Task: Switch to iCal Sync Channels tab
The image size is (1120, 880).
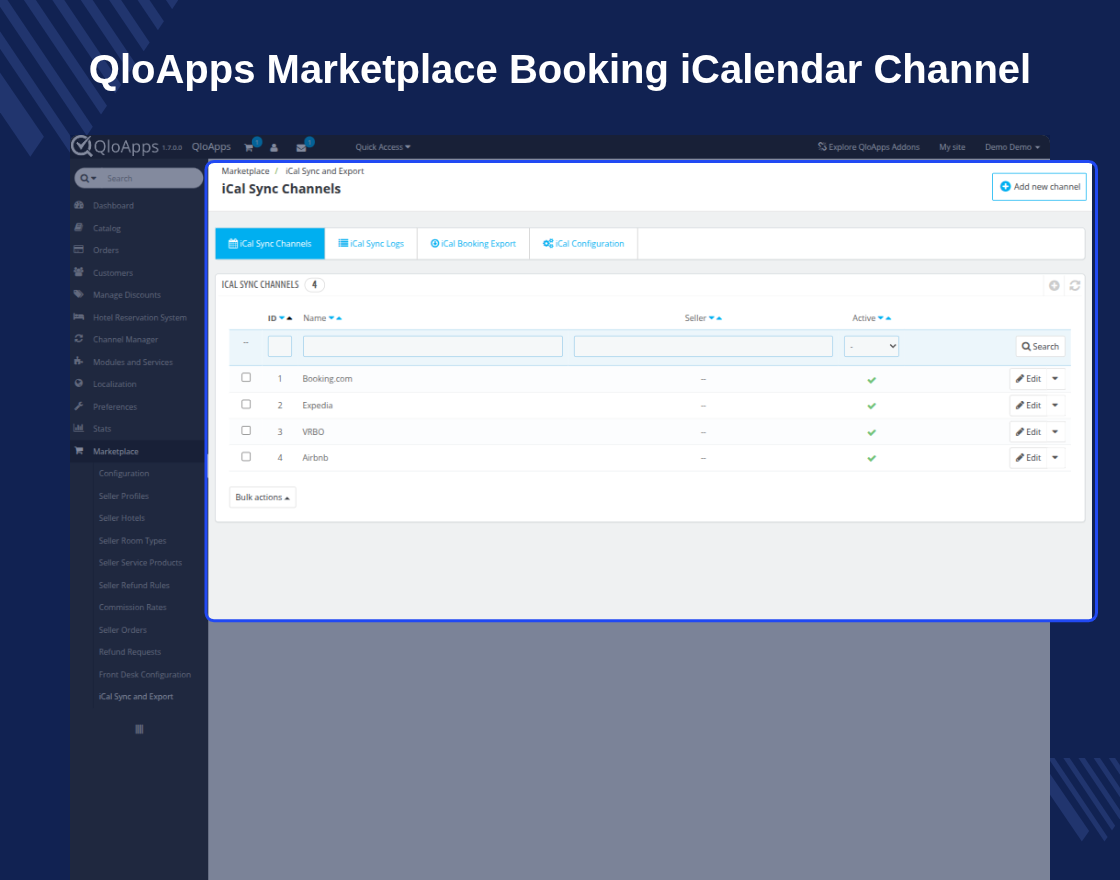Action: point(270,244)
